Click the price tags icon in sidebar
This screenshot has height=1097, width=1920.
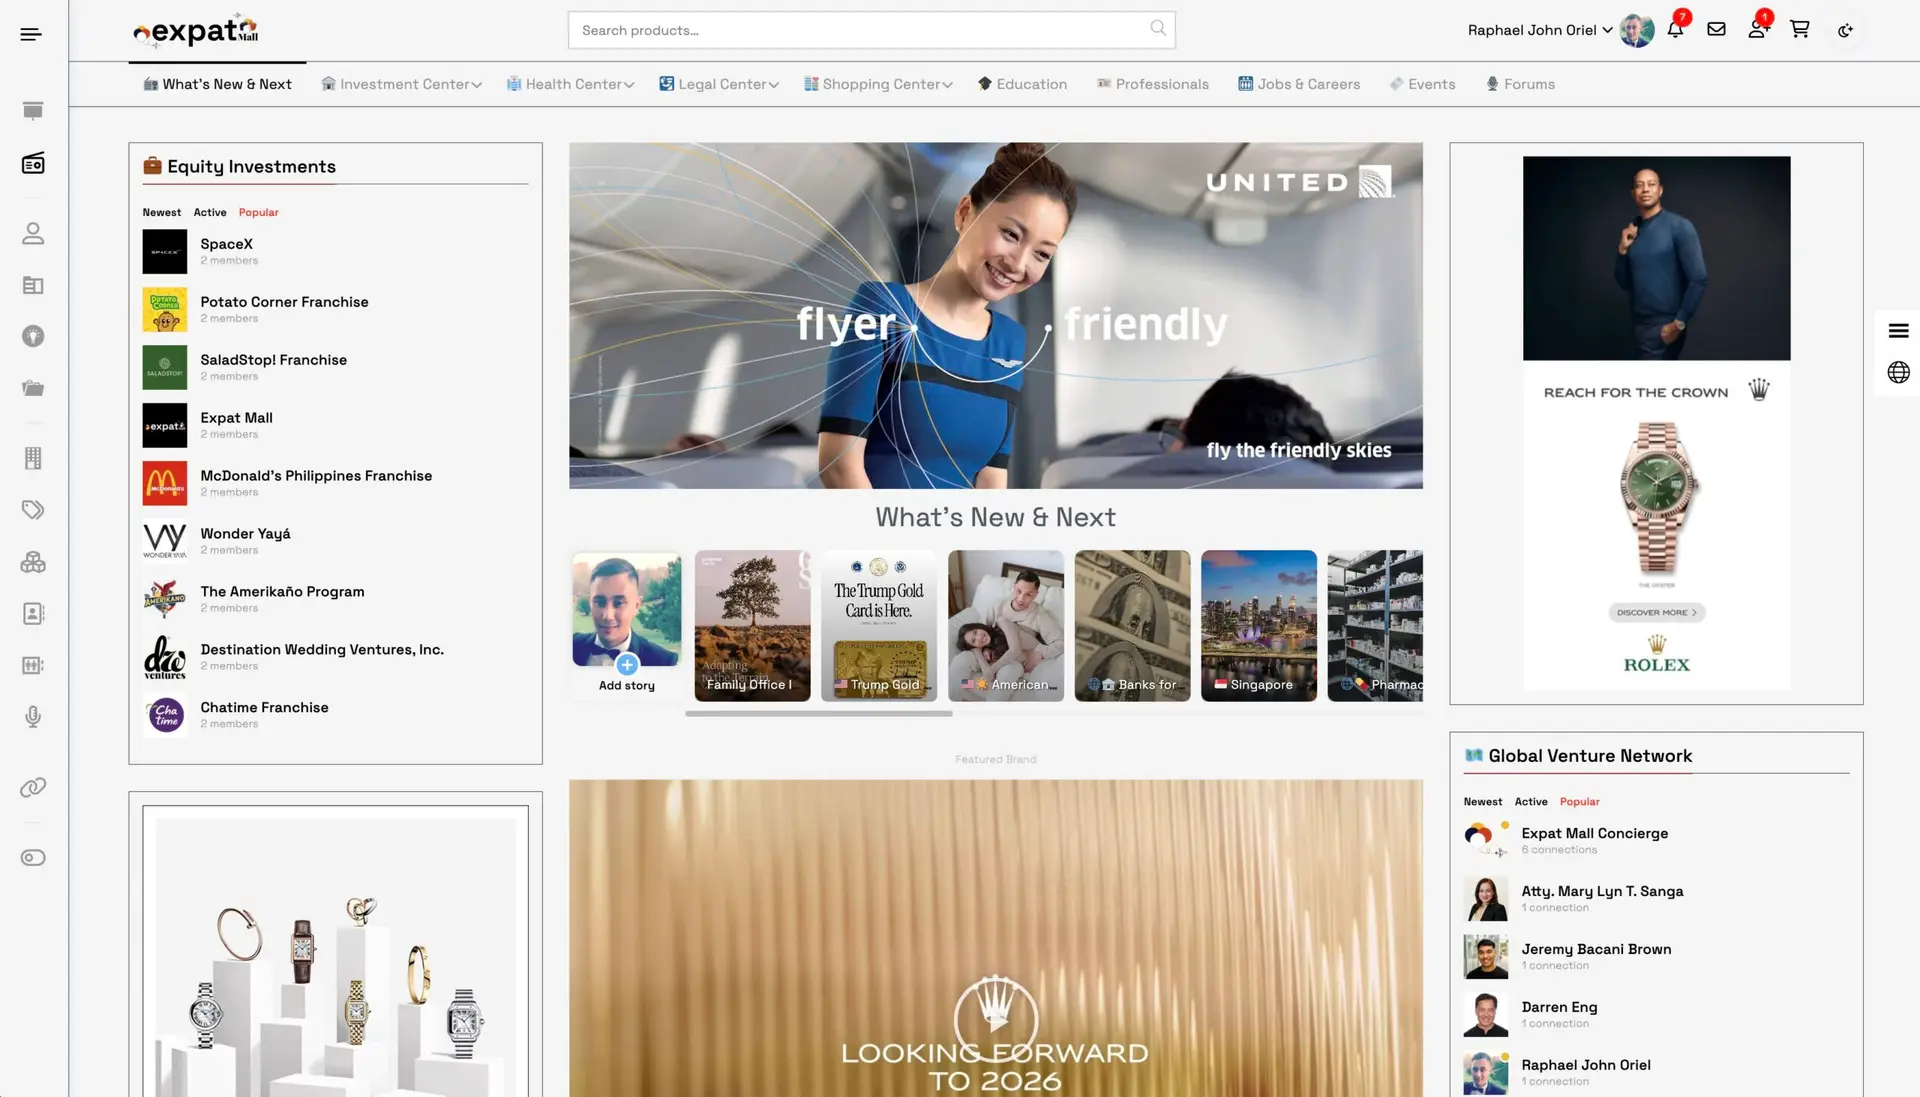click(x=33, y=510)
